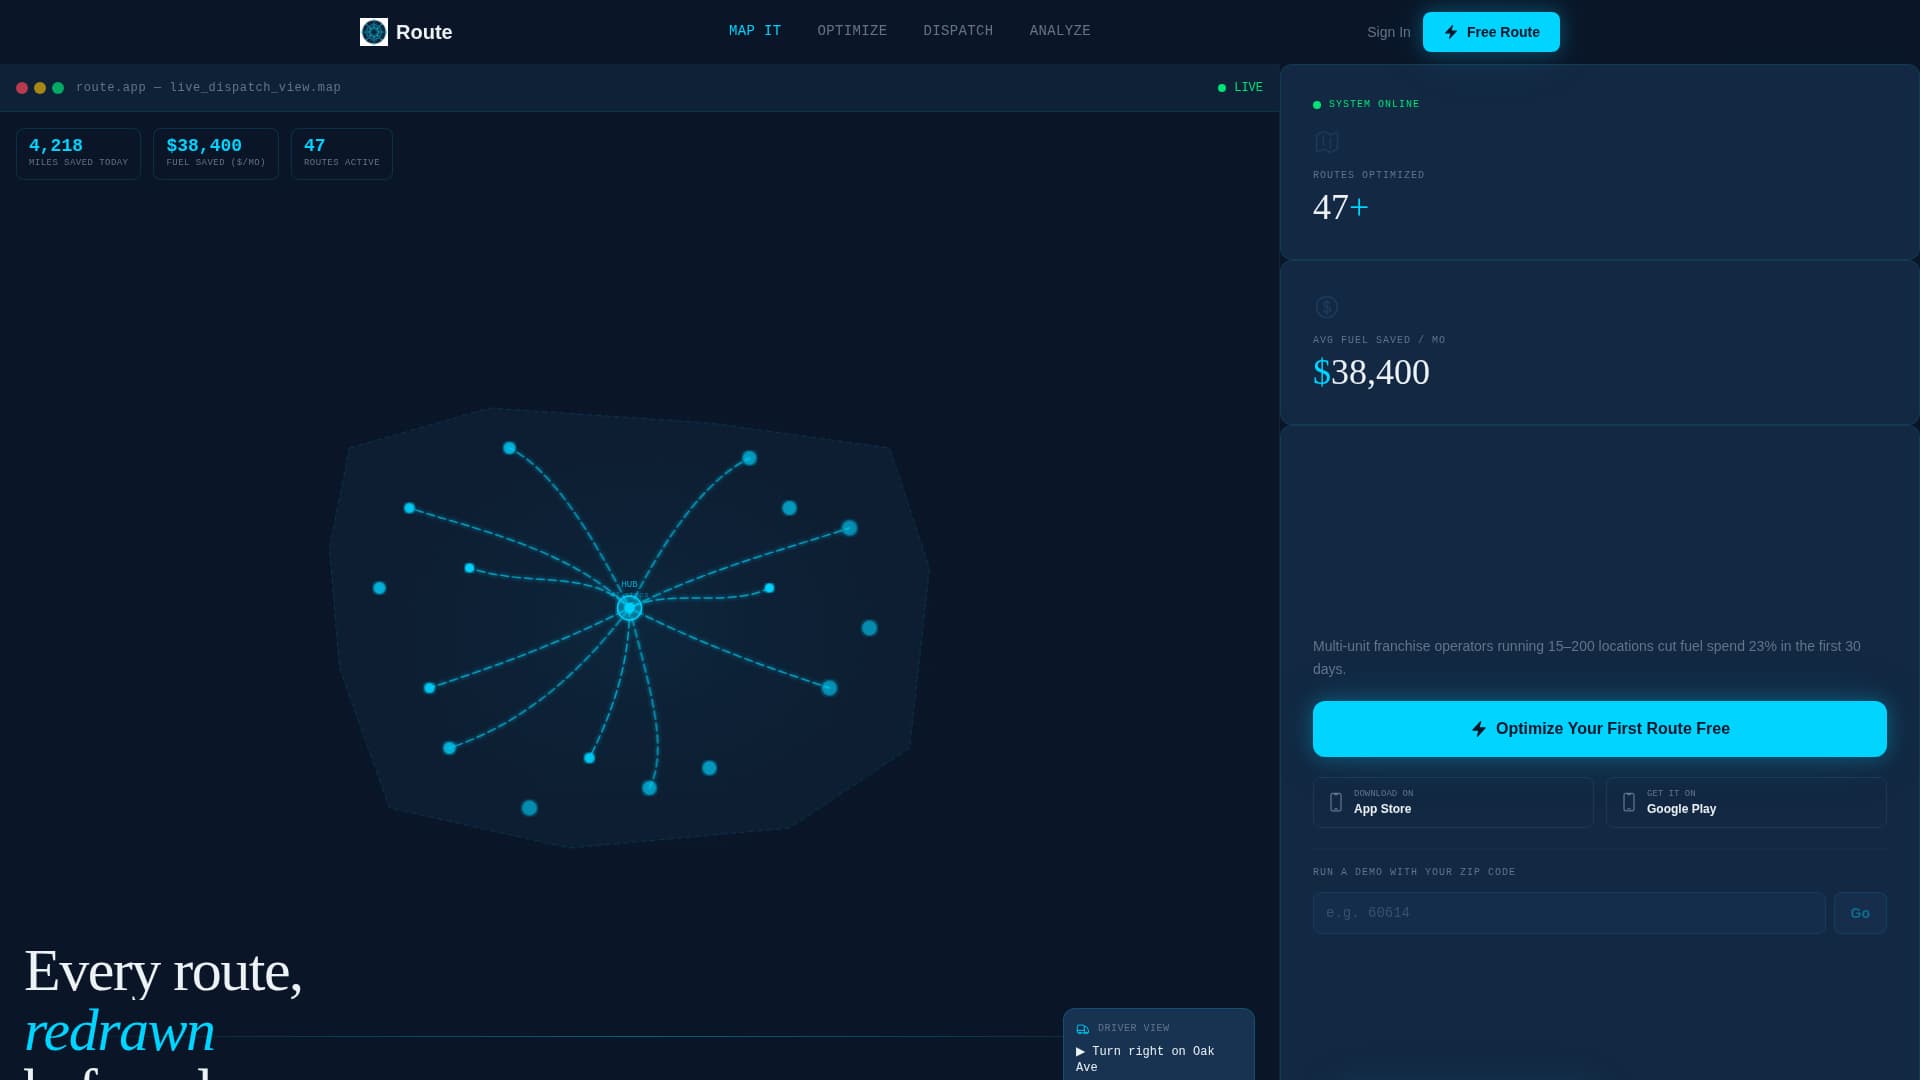This screenshot has width=1920, height=1080.
Task: Click the map icon above Routes Optimized
Action: click(1327, 142)
